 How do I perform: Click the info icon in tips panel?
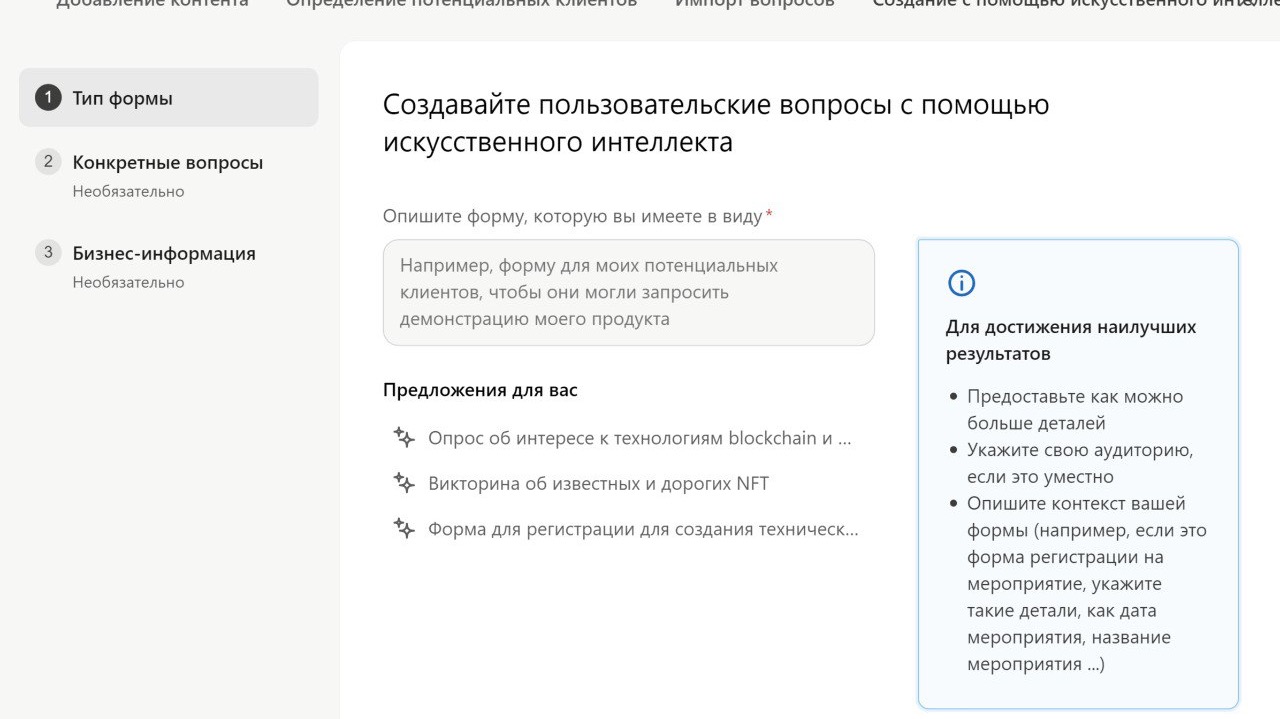(961, 283)
